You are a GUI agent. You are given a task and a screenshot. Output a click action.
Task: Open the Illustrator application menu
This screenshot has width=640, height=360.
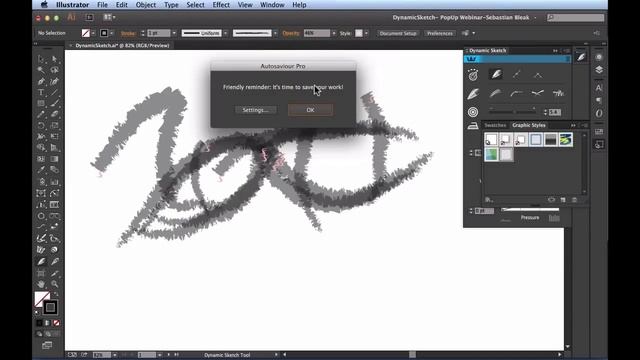(x=72, y=5)
